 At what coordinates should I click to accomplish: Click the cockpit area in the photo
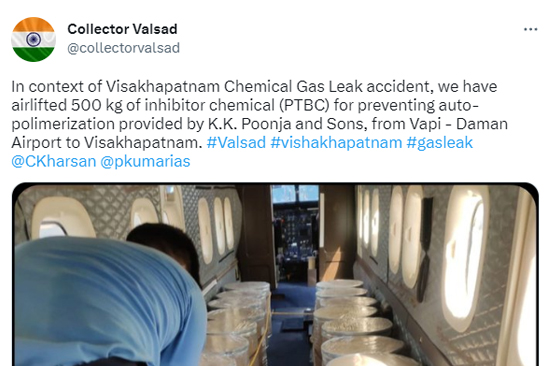click(295, 232)
